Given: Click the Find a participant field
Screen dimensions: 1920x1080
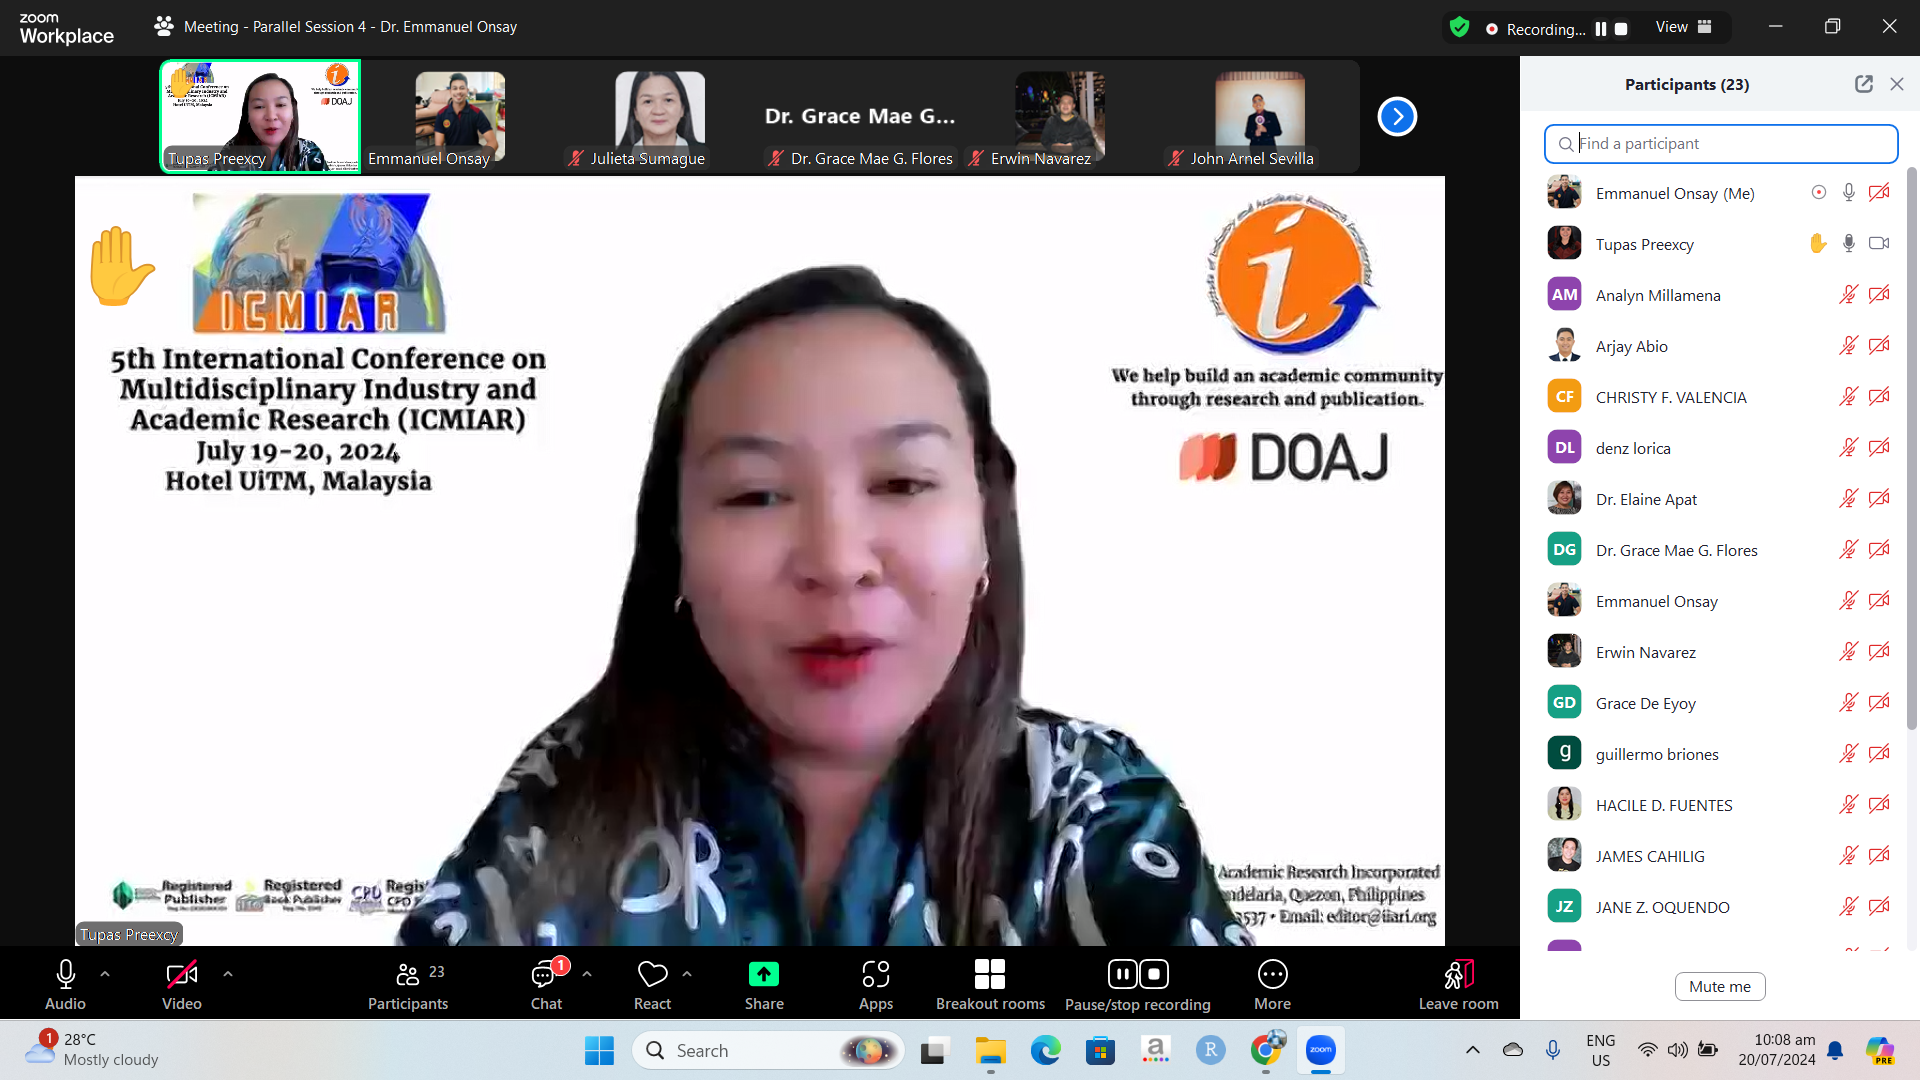Looking at the screenshot, I should tap(1721, 144).
